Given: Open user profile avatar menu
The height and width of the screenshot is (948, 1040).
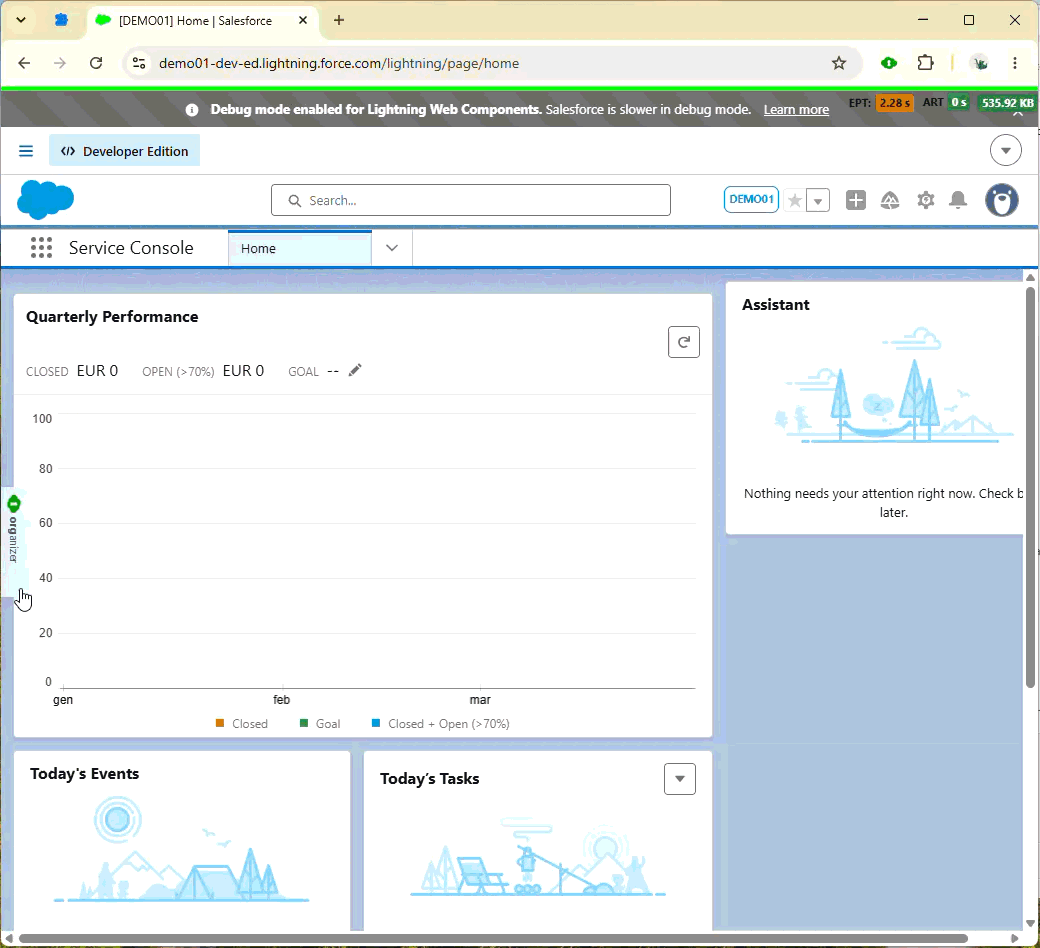Looking at the screenshot, I should point(1001,200).
